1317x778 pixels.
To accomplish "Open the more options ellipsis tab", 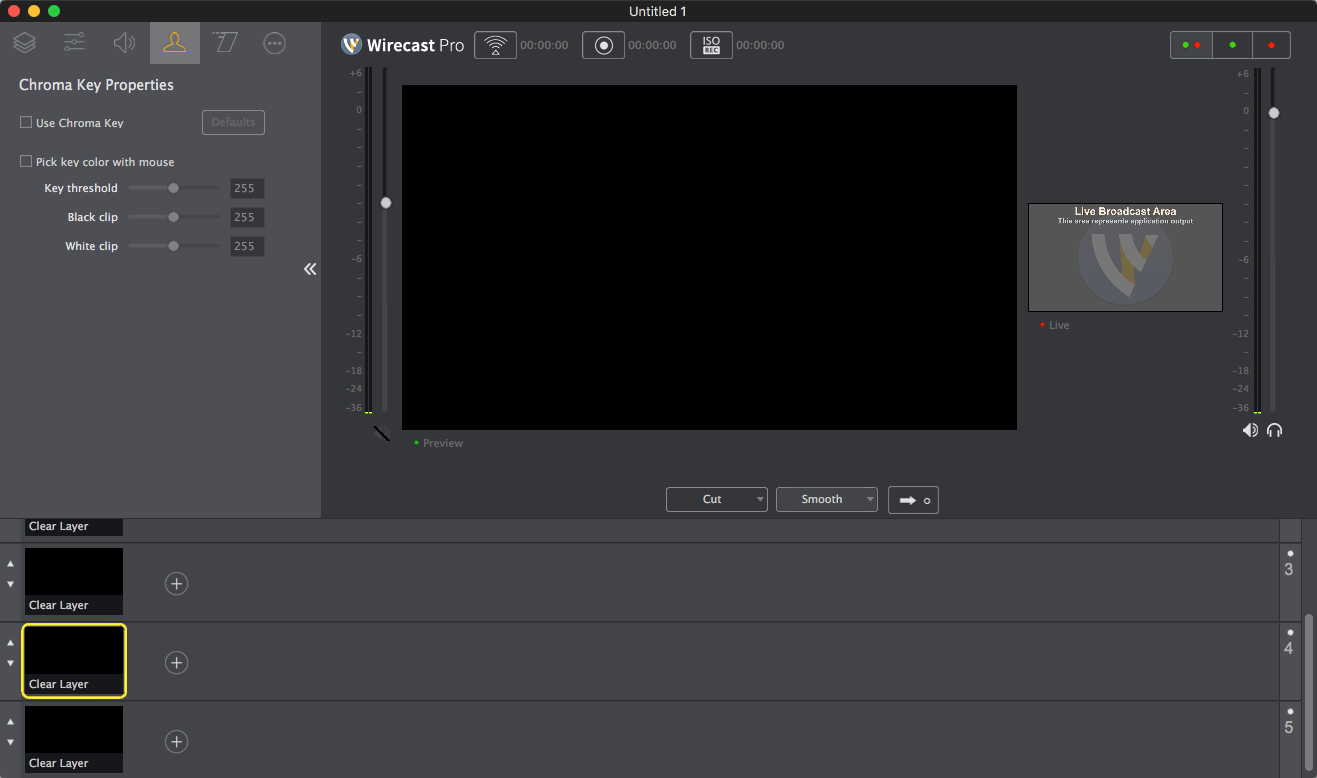I will pos(275,43).
